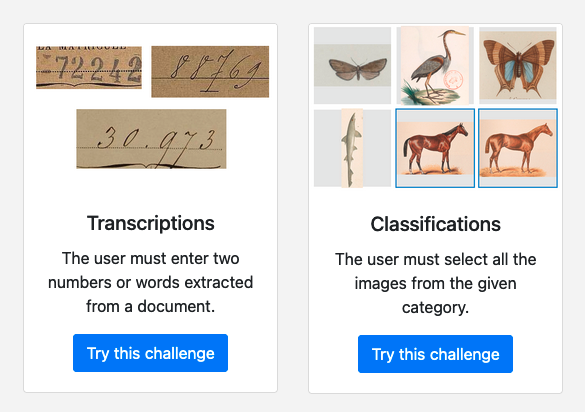The width and height of the screenshot is (585, 412).
Task: Click the gray padding left of the shark
Action: coord(328,148)
